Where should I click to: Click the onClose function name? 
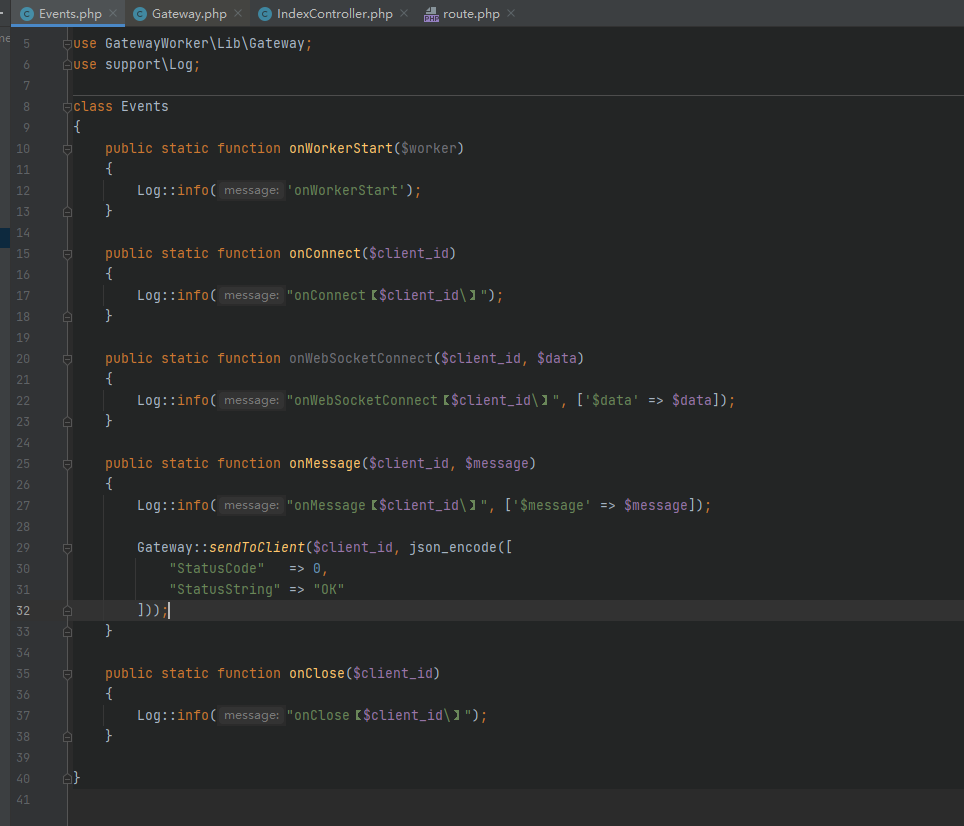(x=317, y=674)
